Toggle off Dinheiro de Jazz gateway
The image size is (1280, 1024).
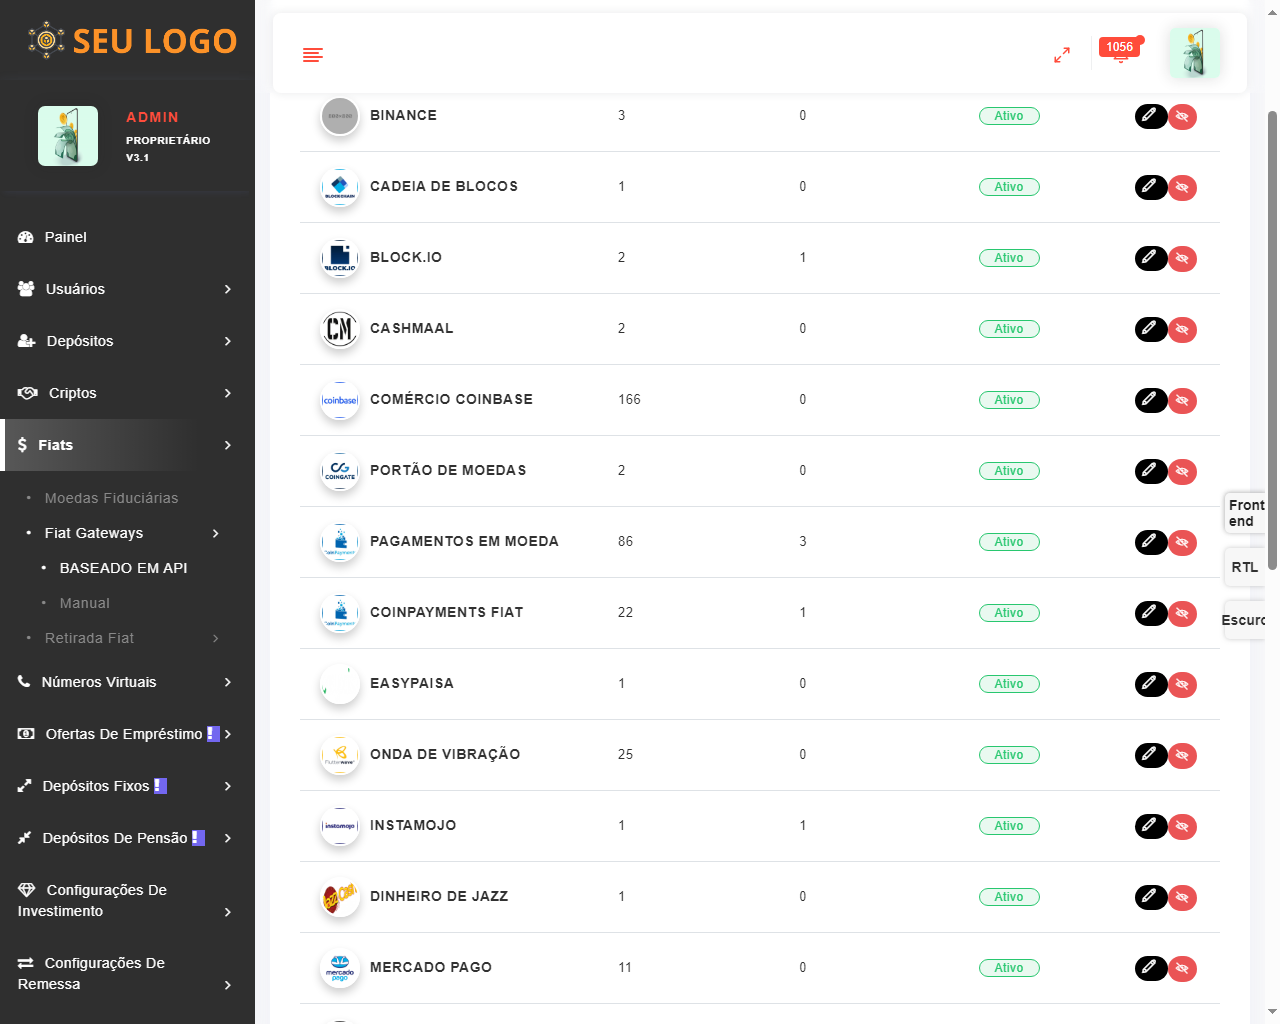coord(1183,898)
